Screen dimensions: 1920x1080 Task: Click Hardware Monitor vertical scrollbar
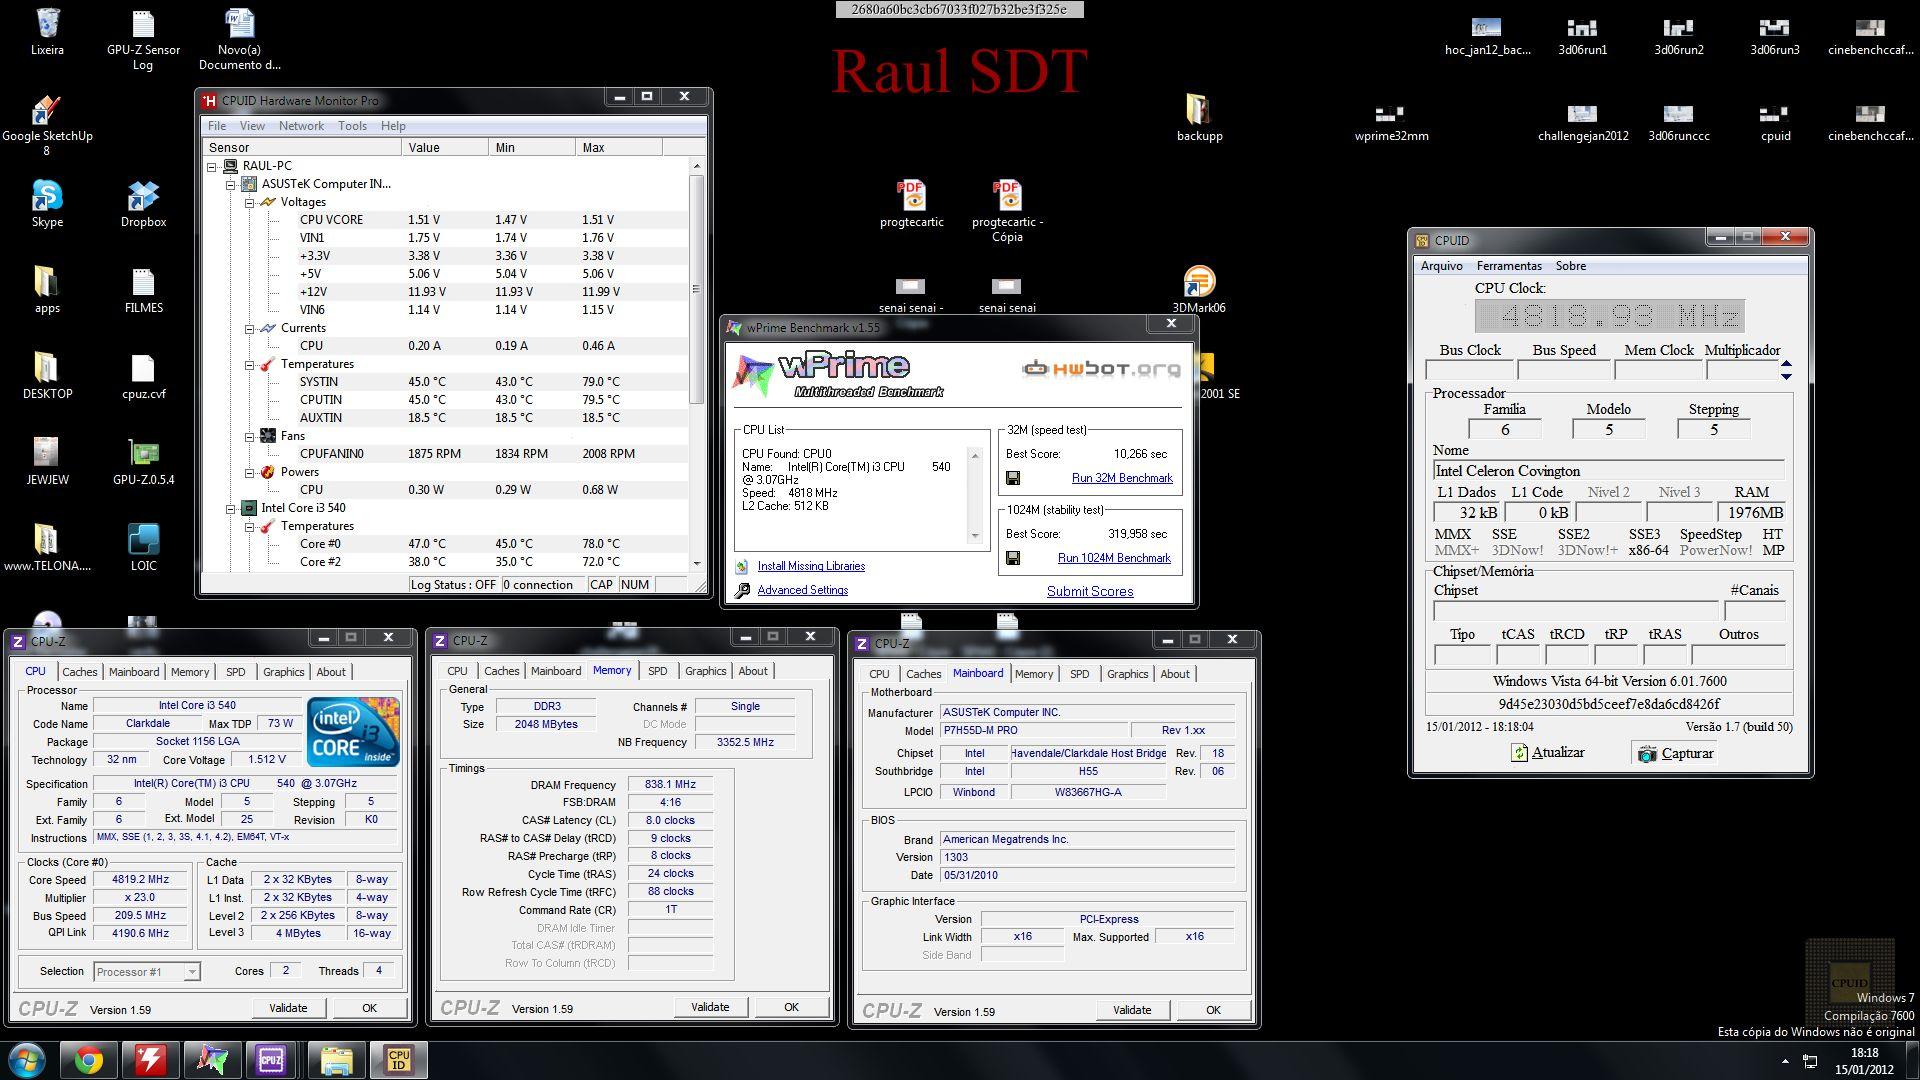pos(696,290)
